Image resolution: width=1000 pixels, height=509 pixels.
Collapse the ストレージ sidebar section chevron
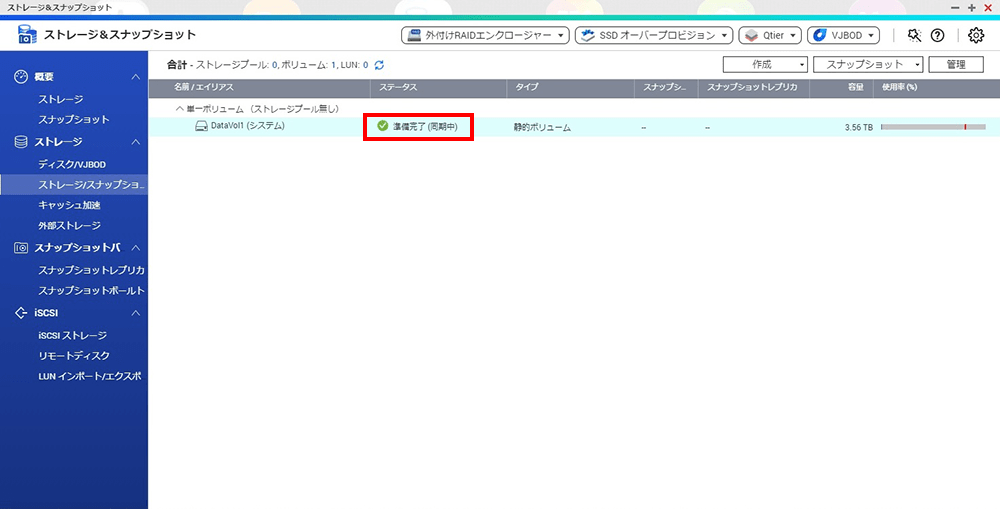click(x=136, y=142)
